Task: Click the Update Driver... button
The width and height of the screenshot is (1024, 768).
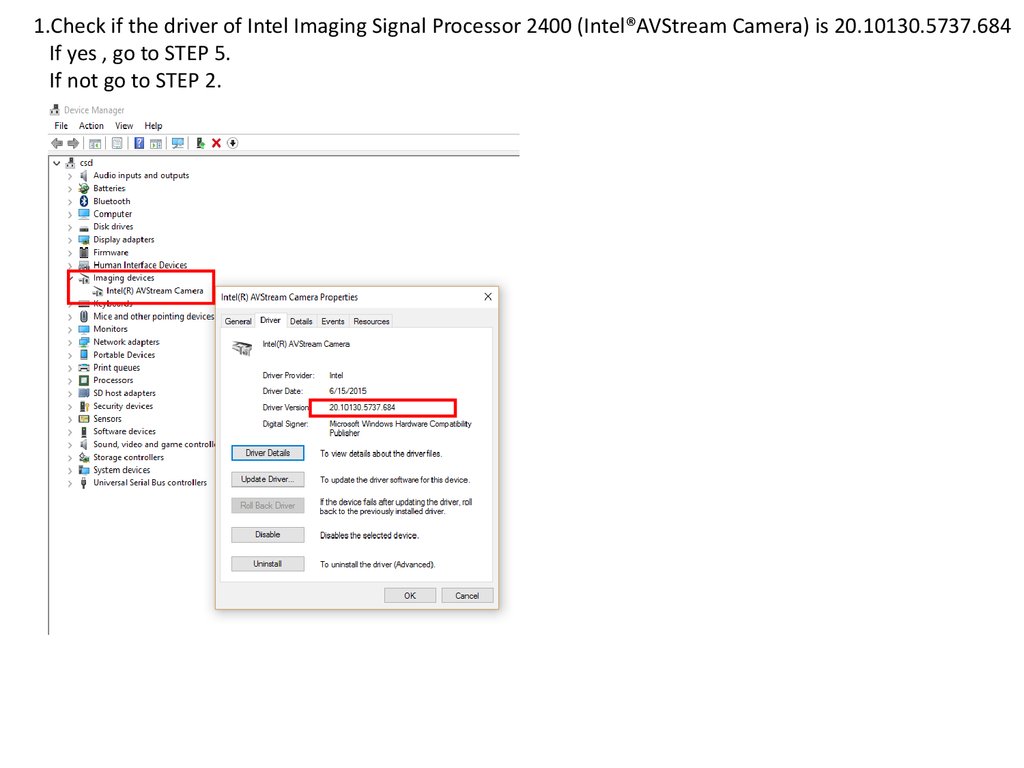Action: click(x=268, y=479)
